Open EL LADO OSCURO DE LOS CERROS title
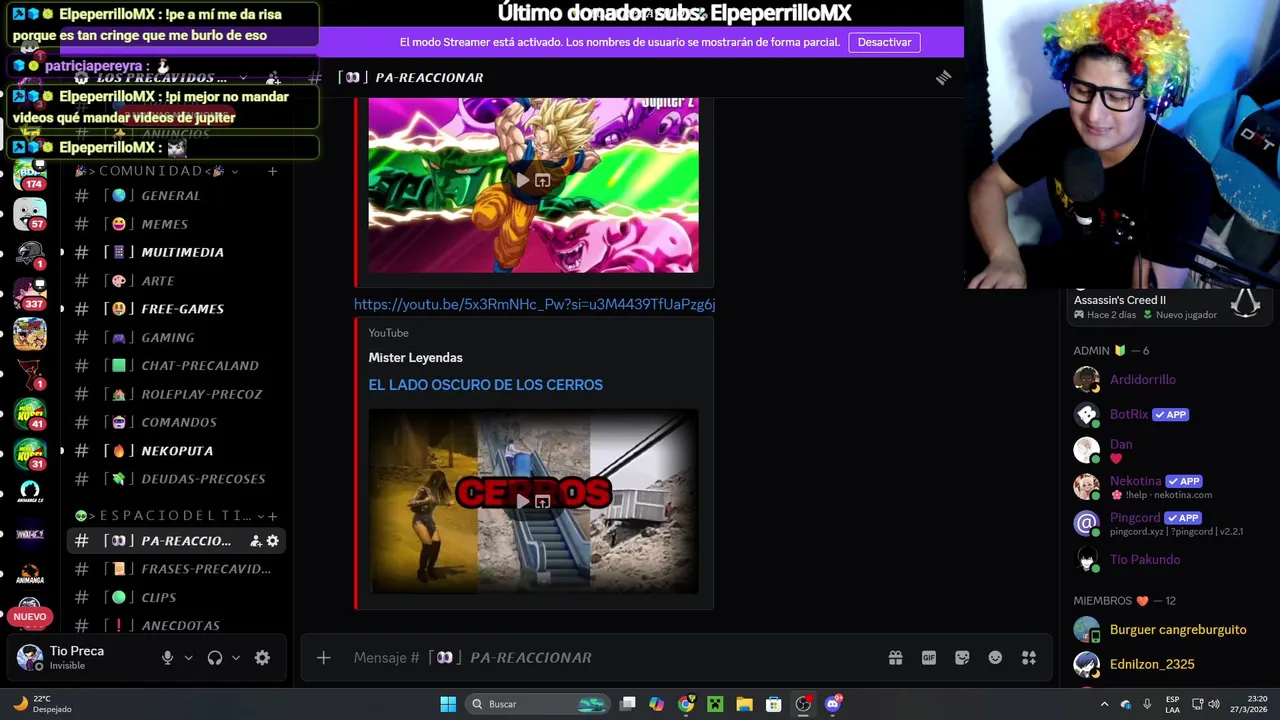Image resolution: width=1280 pixels, height=720 pixels. click(x=485, y=385)
